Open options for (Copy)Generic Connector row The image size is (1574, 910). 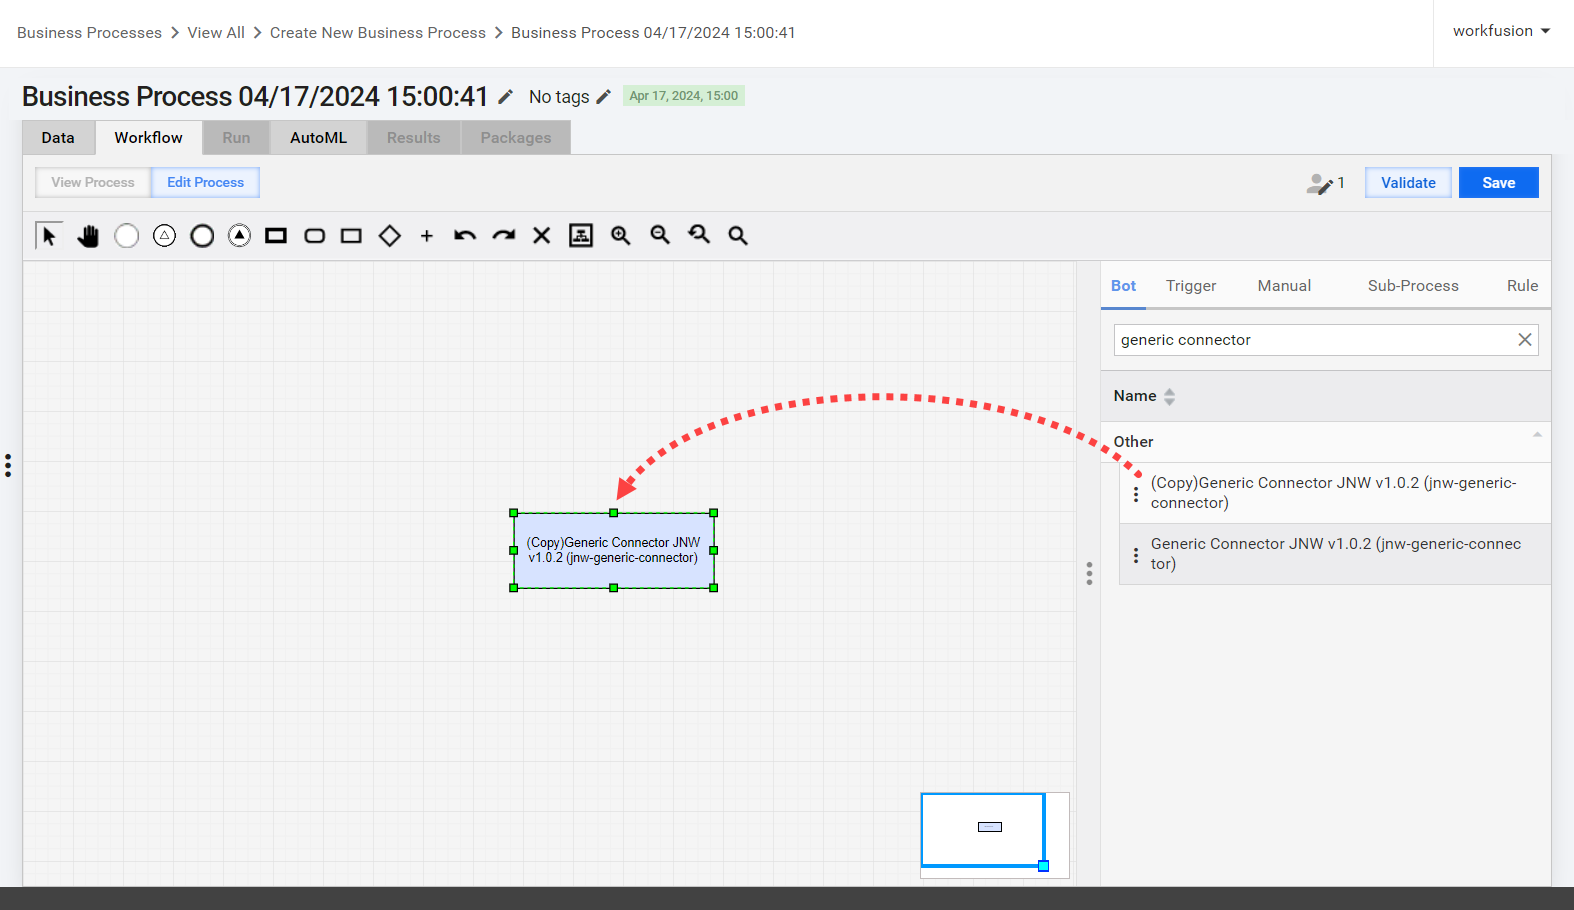1136,493
